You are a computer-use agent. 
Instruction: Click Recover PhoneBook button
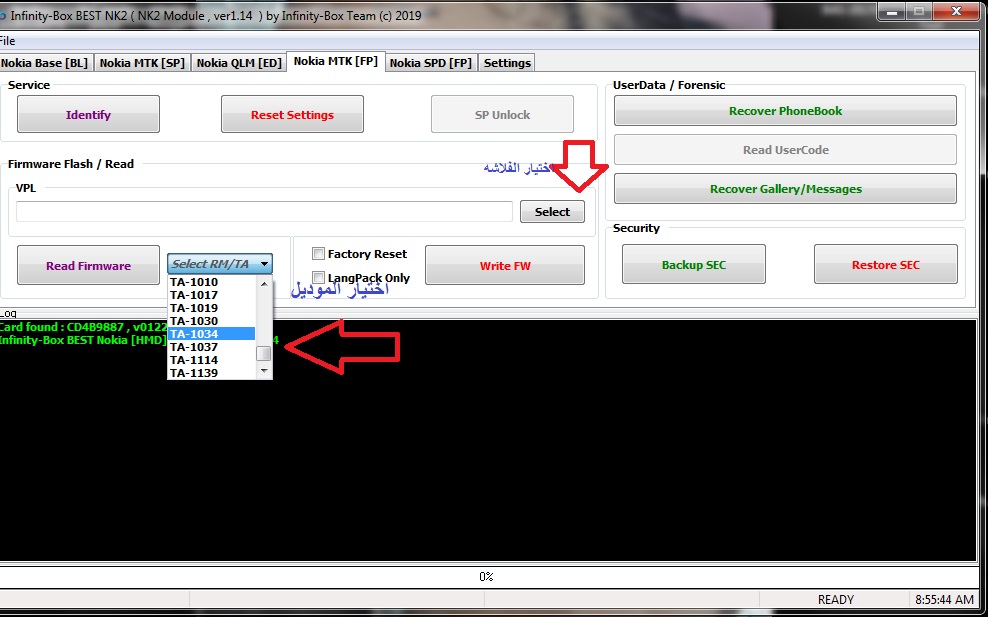pos(785,111)
